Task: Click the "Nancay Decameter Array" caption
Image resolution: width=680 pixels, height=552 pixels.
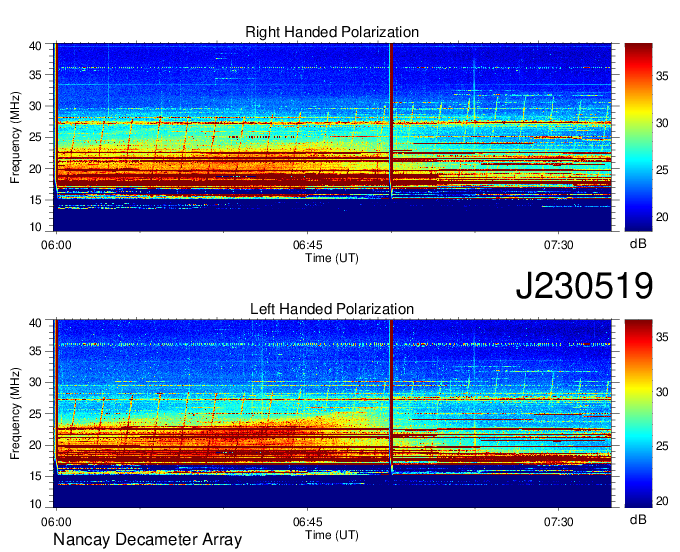Action: point(147,540)
